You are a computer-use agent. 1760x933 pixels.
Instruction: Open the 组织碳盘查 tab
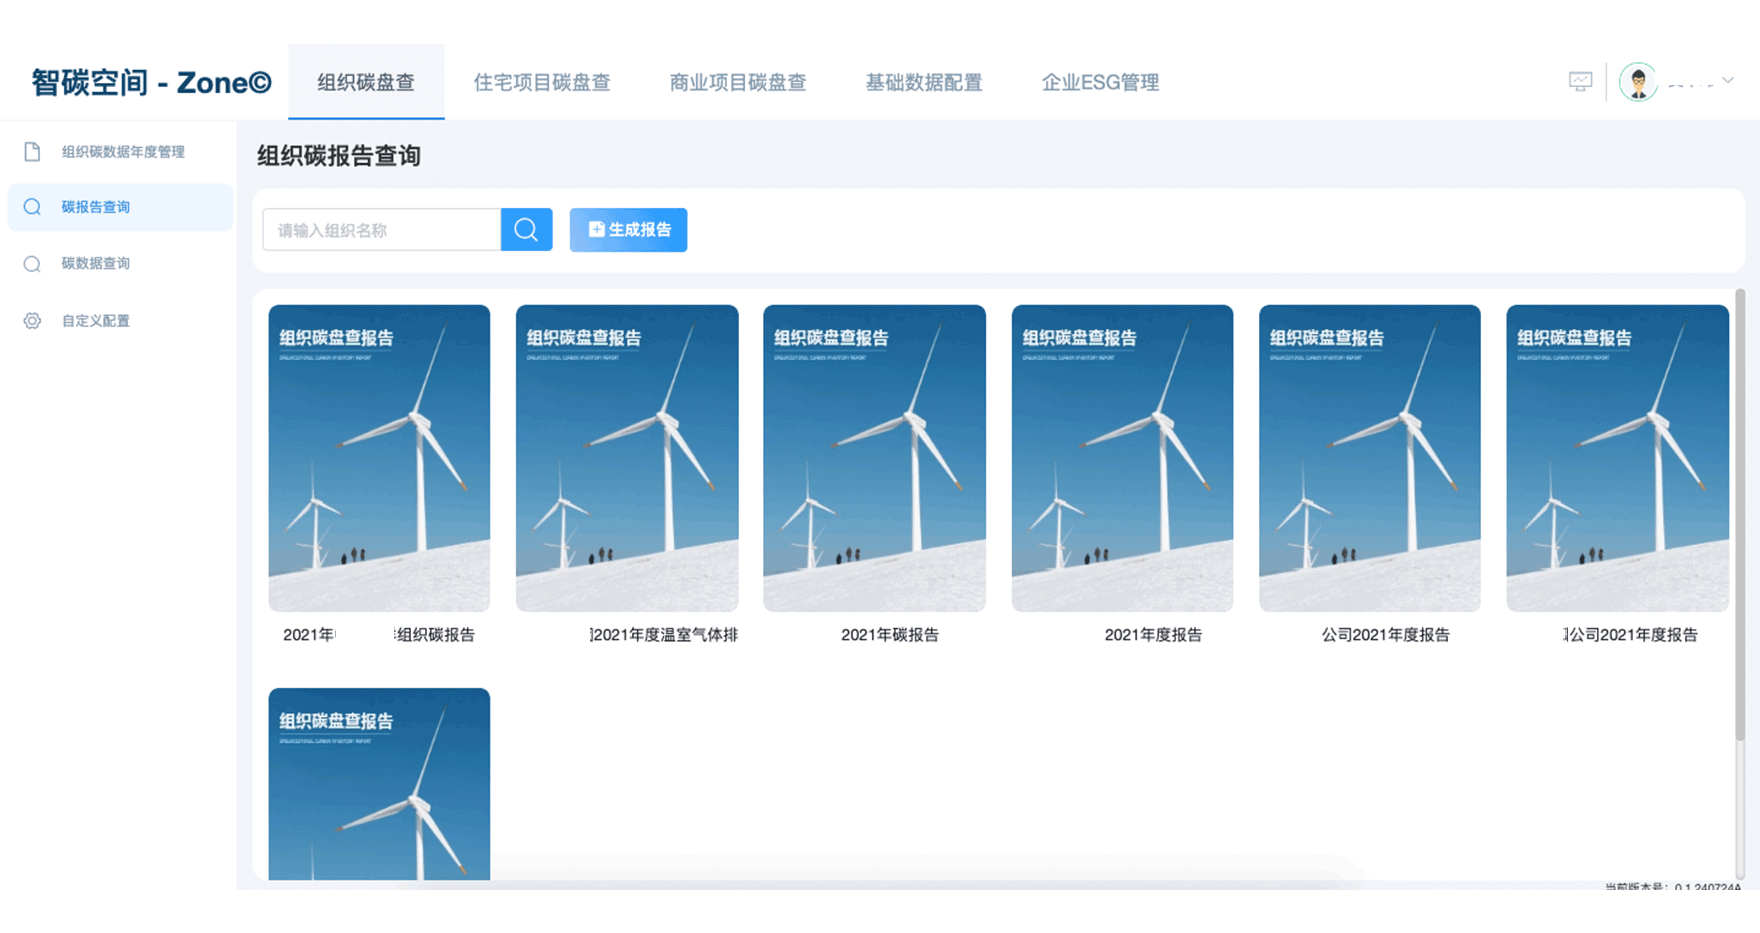click(366, 82)
